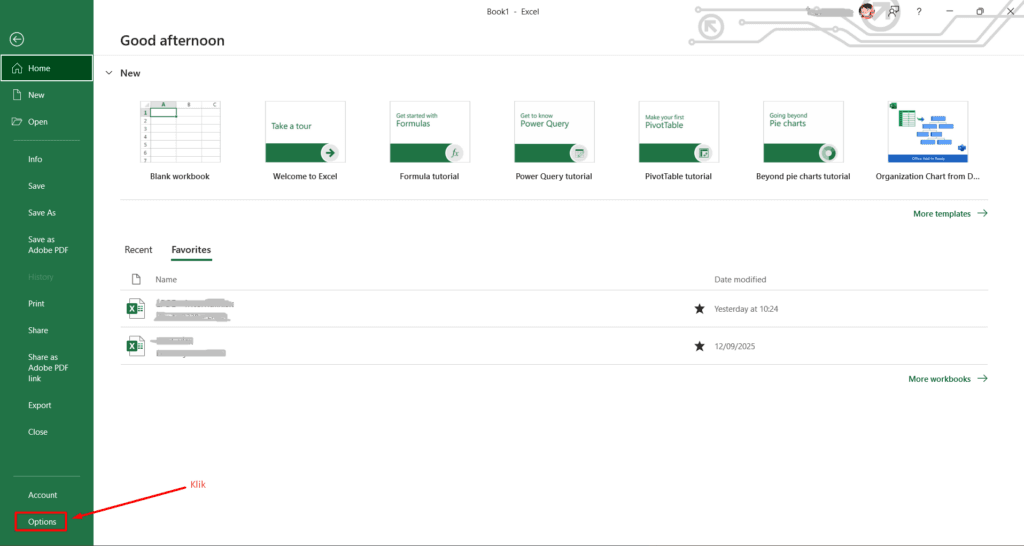Click the New document icon in sidebar

tap(16, 95)
